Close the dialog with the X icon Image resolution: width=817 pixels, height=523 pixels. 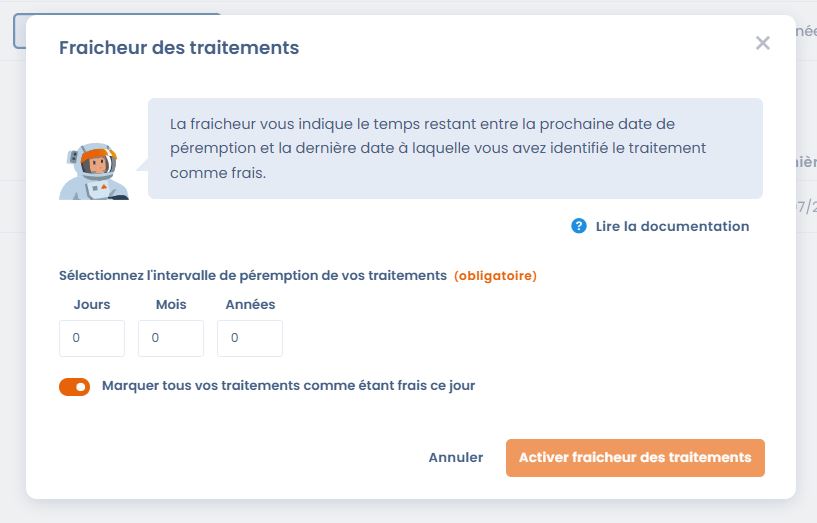[x=763, y=43]
